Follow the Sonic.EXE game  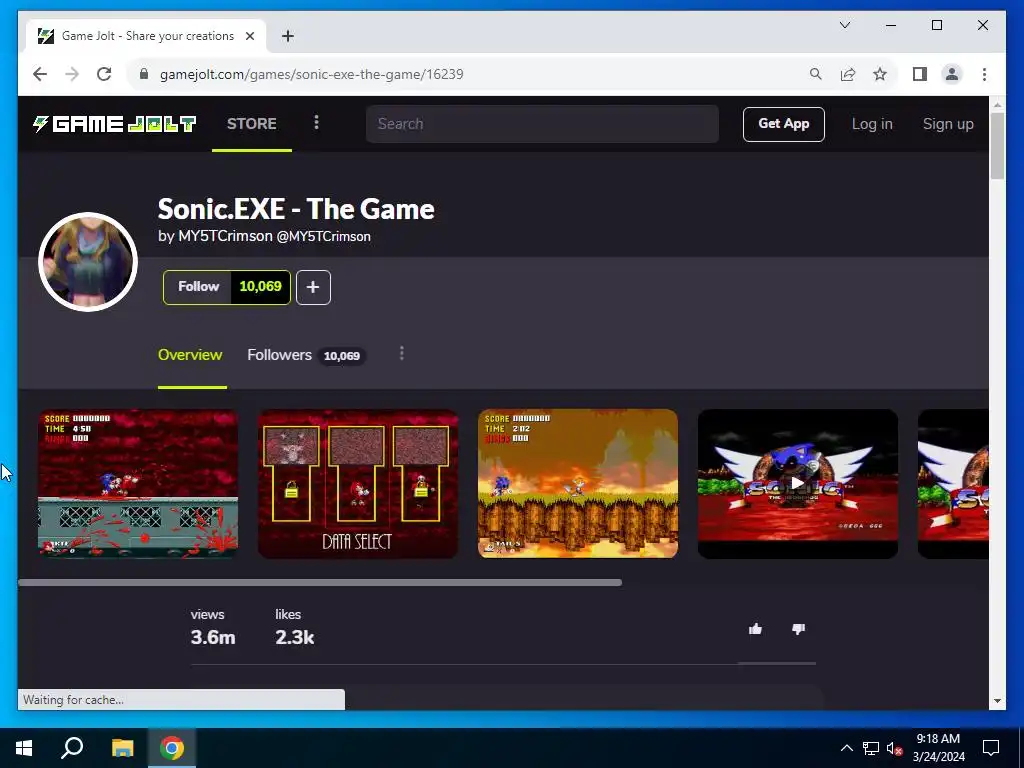[x=198, y=287]
